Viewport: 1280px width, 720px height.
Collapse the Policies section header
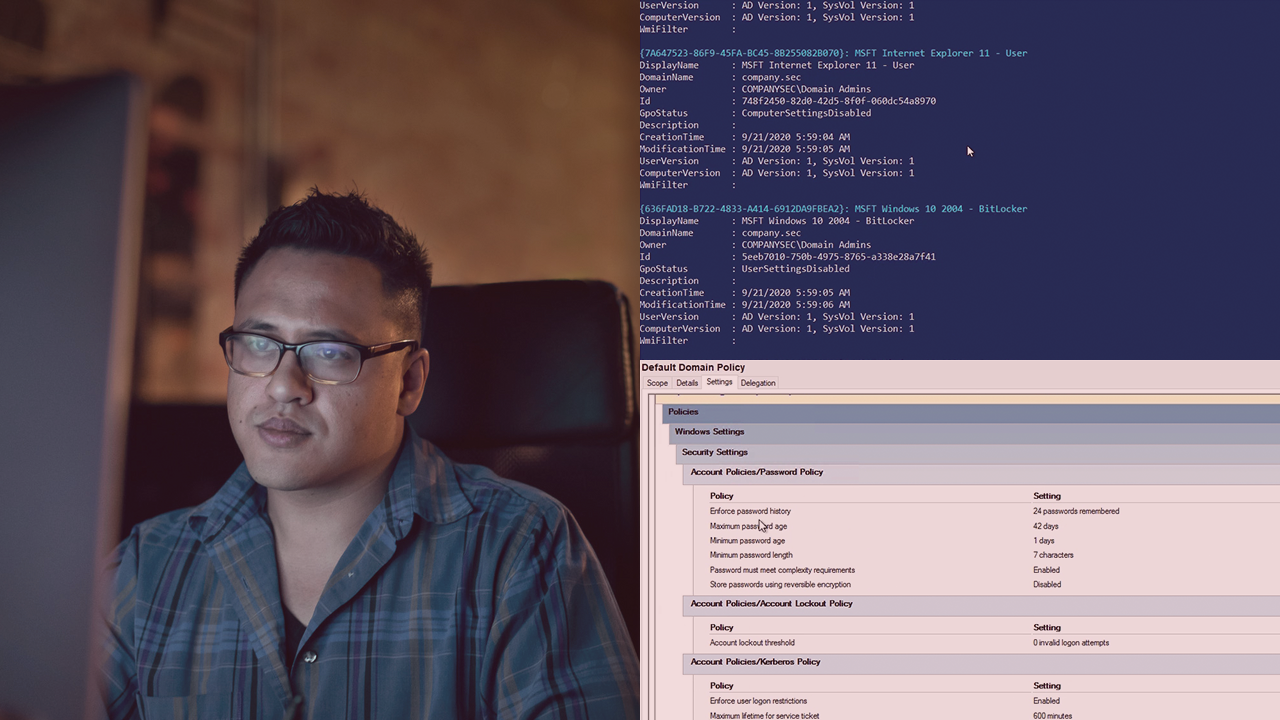[x=684, y=412]
